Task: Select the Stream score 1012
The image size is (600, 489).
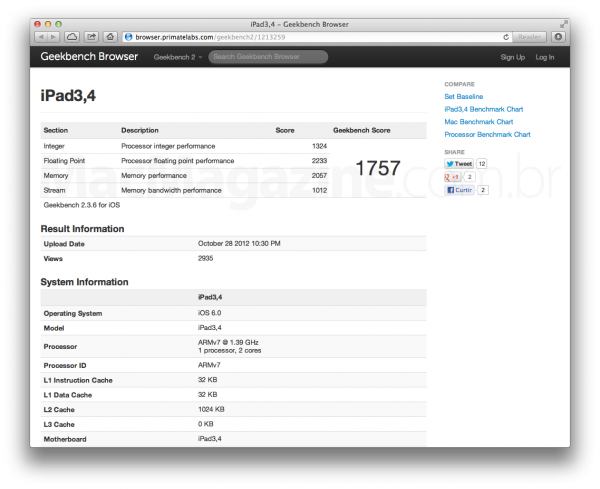Action: point(319,190)
